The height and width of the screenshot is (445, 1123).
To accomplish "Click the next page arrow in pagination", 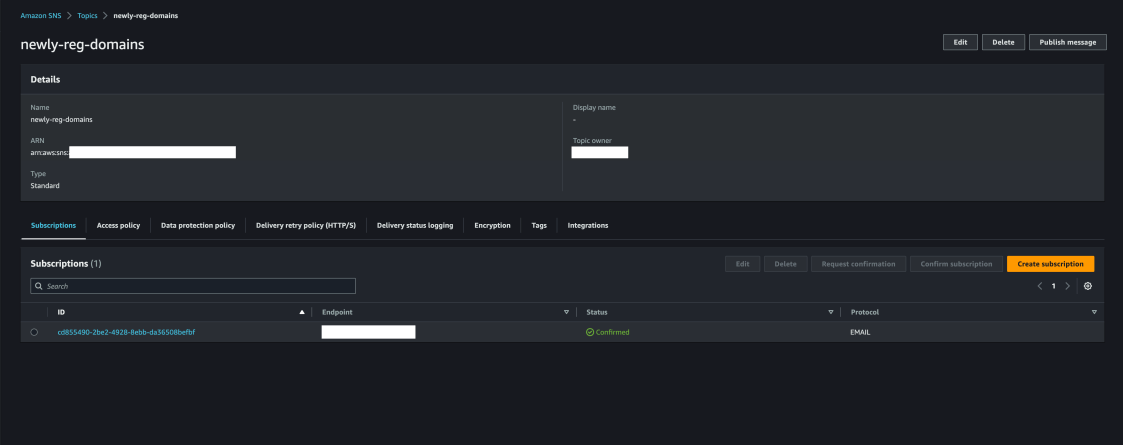I will tap(1067, 286).
